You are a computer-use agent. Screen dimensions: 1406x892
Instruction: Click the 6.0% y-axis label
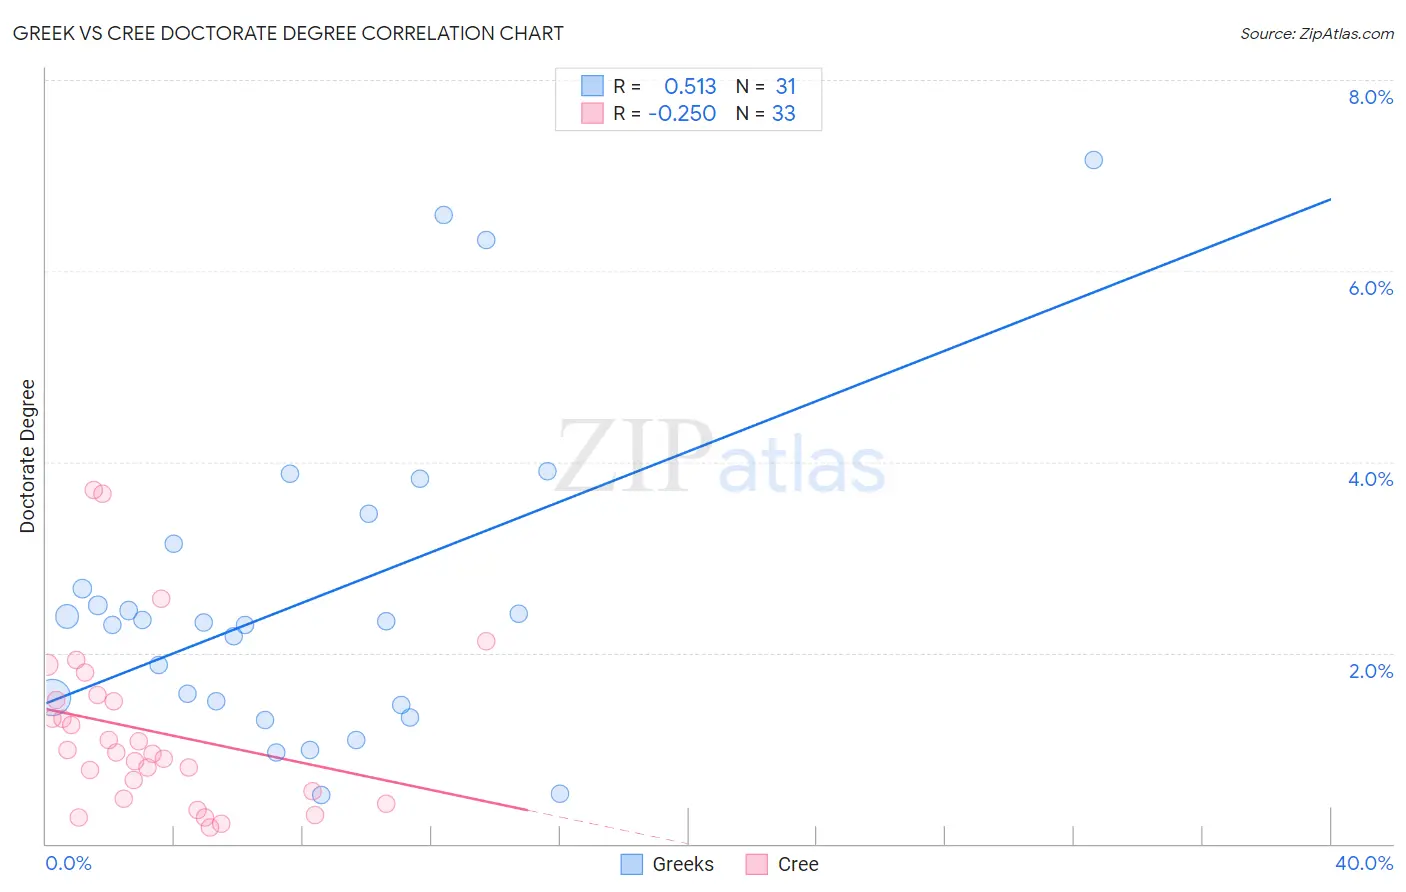click(x=1370, y=288)
